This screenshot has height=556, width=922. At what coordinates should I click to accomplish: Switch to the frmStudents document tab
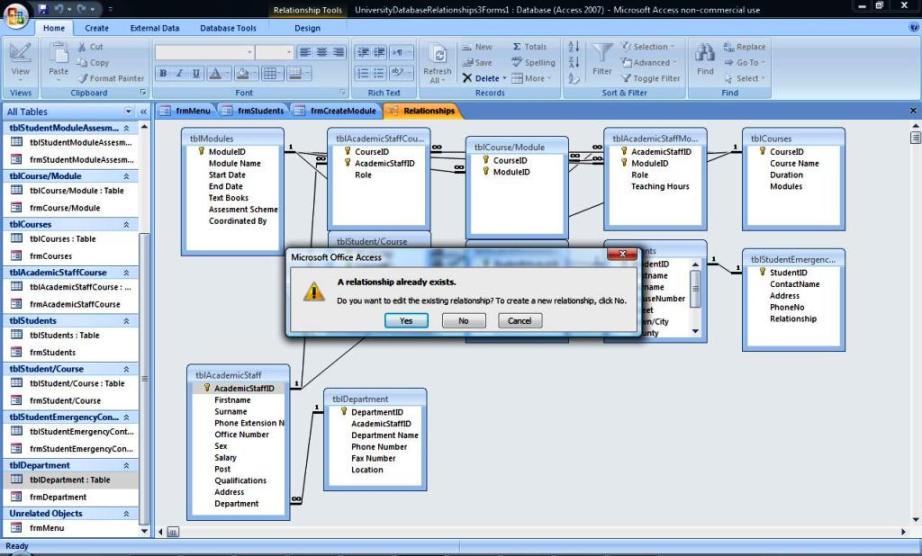coord(254,110)
